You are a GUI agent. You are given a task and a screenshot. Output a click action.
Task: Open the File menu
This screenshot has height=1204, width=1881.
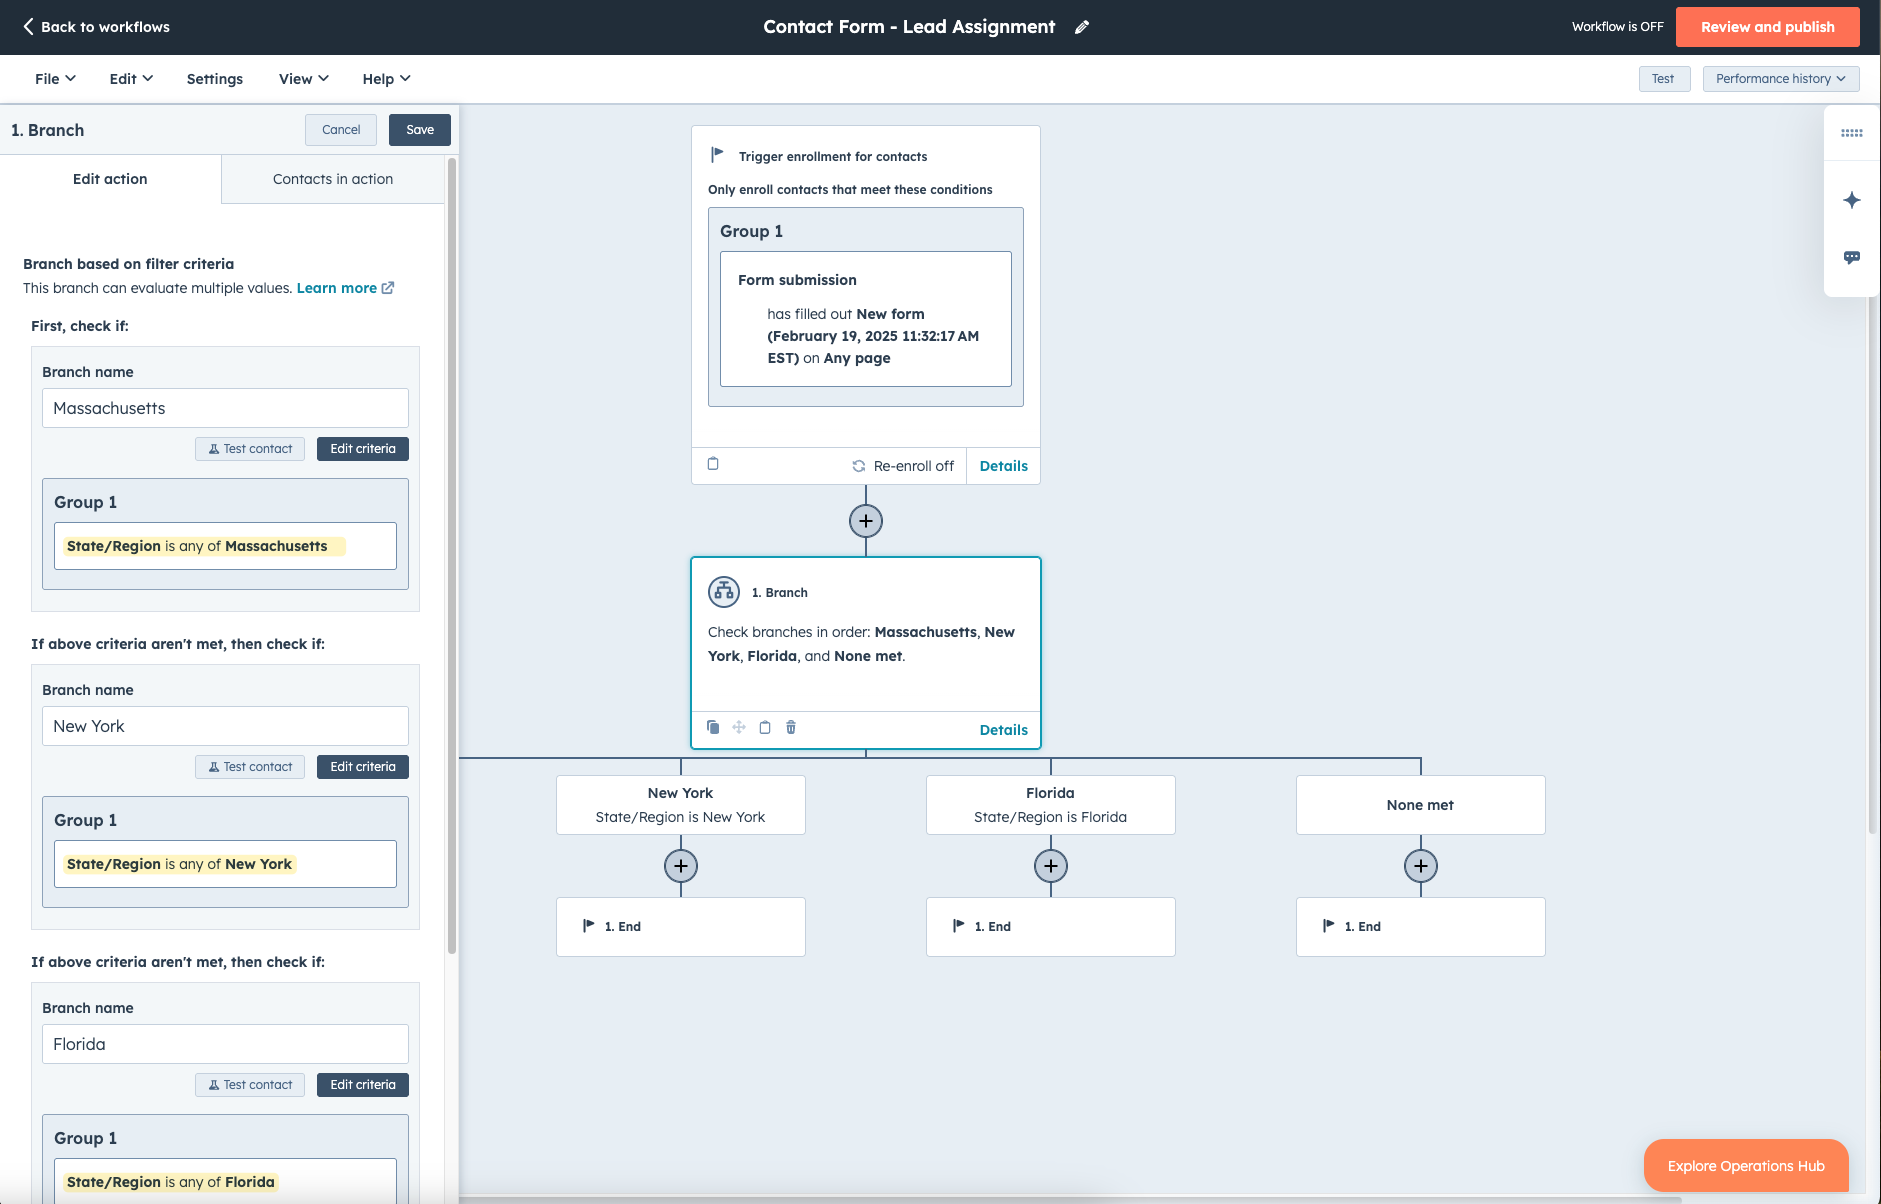[x=55, y=79]
